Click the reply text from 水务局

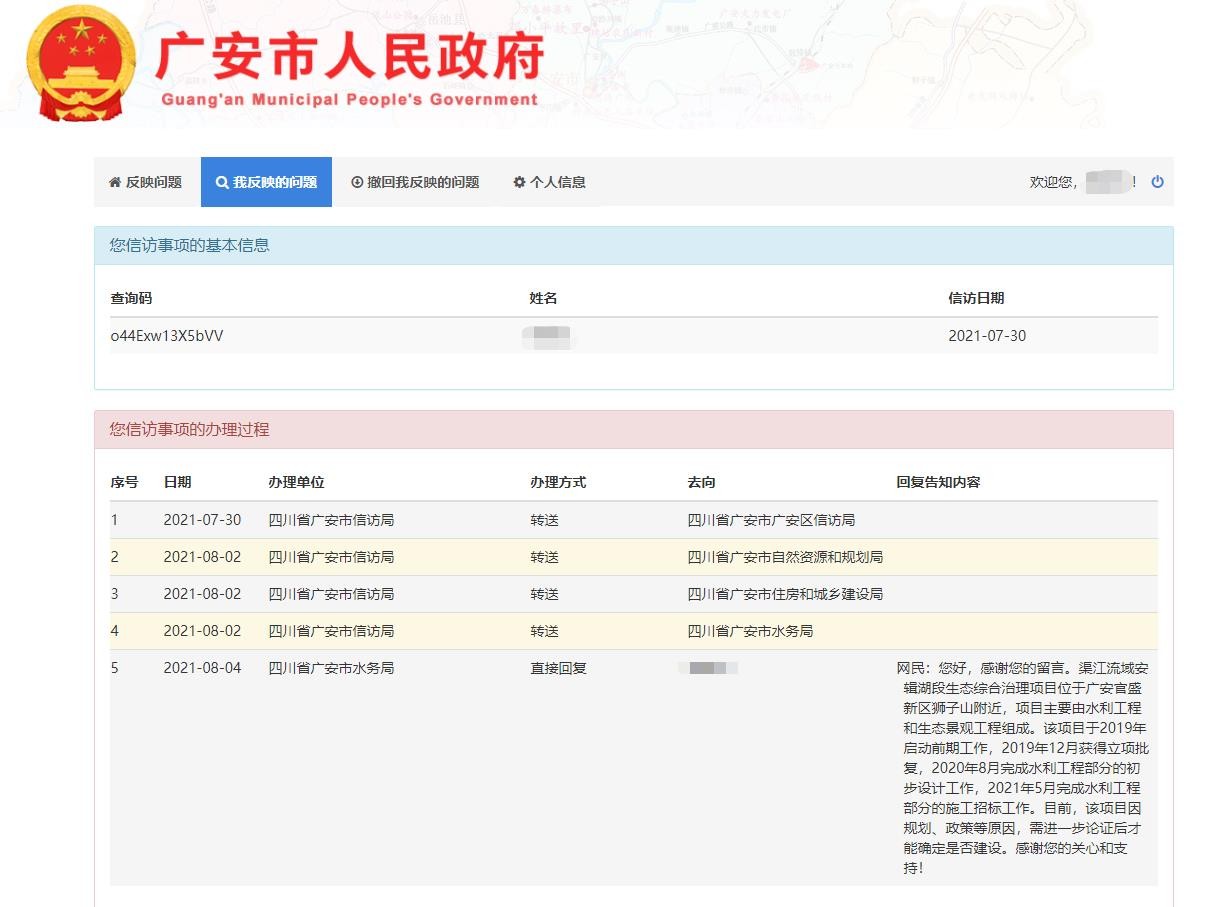(1025, 767)
